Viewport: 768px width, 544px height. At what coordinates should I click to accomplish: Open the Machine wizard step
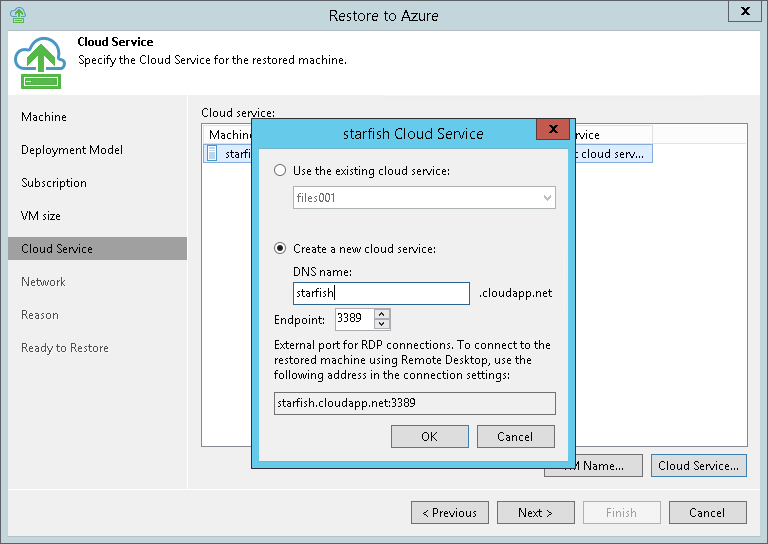[44, 117]
